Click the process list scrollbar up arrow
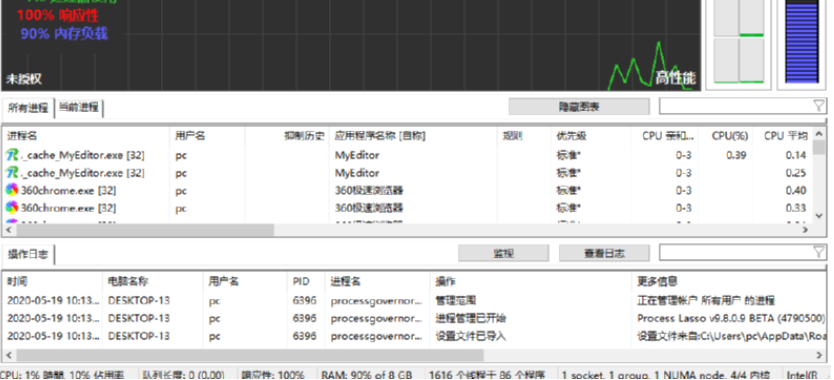 point(820,135)
